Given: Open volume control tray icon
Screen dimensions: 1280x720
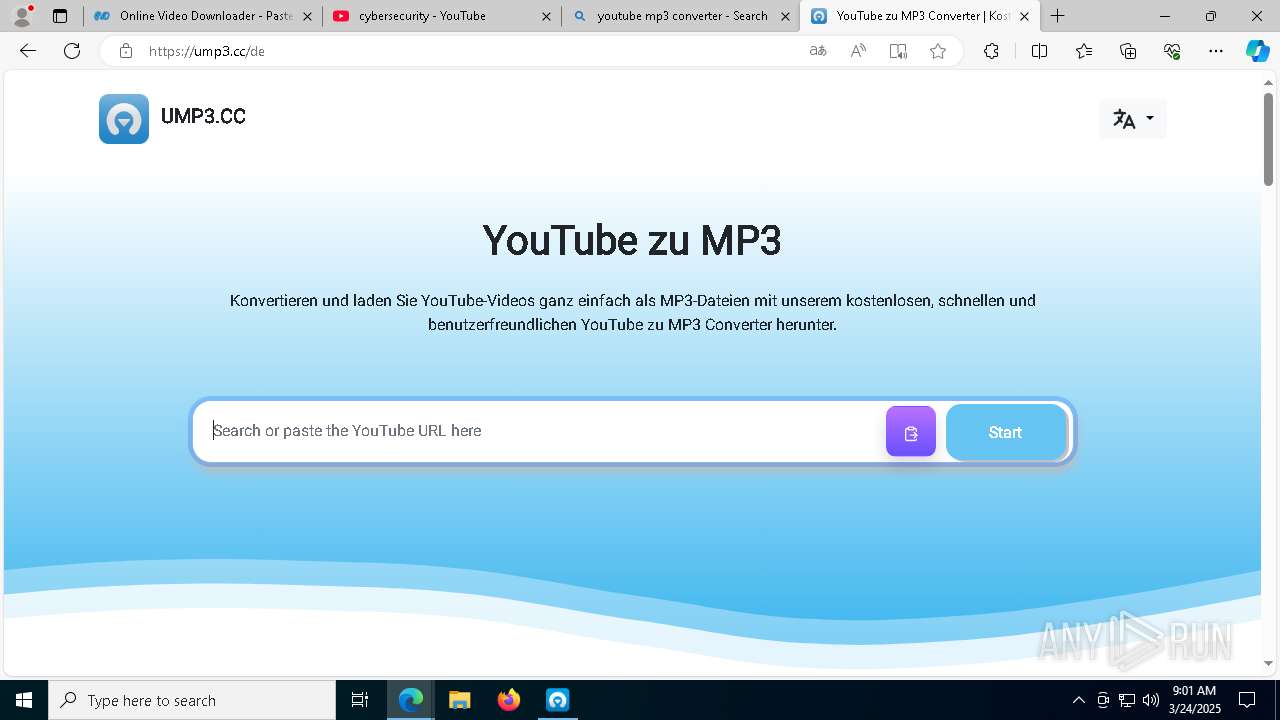Looking at the screenshot, I should tap(1150, 700).
